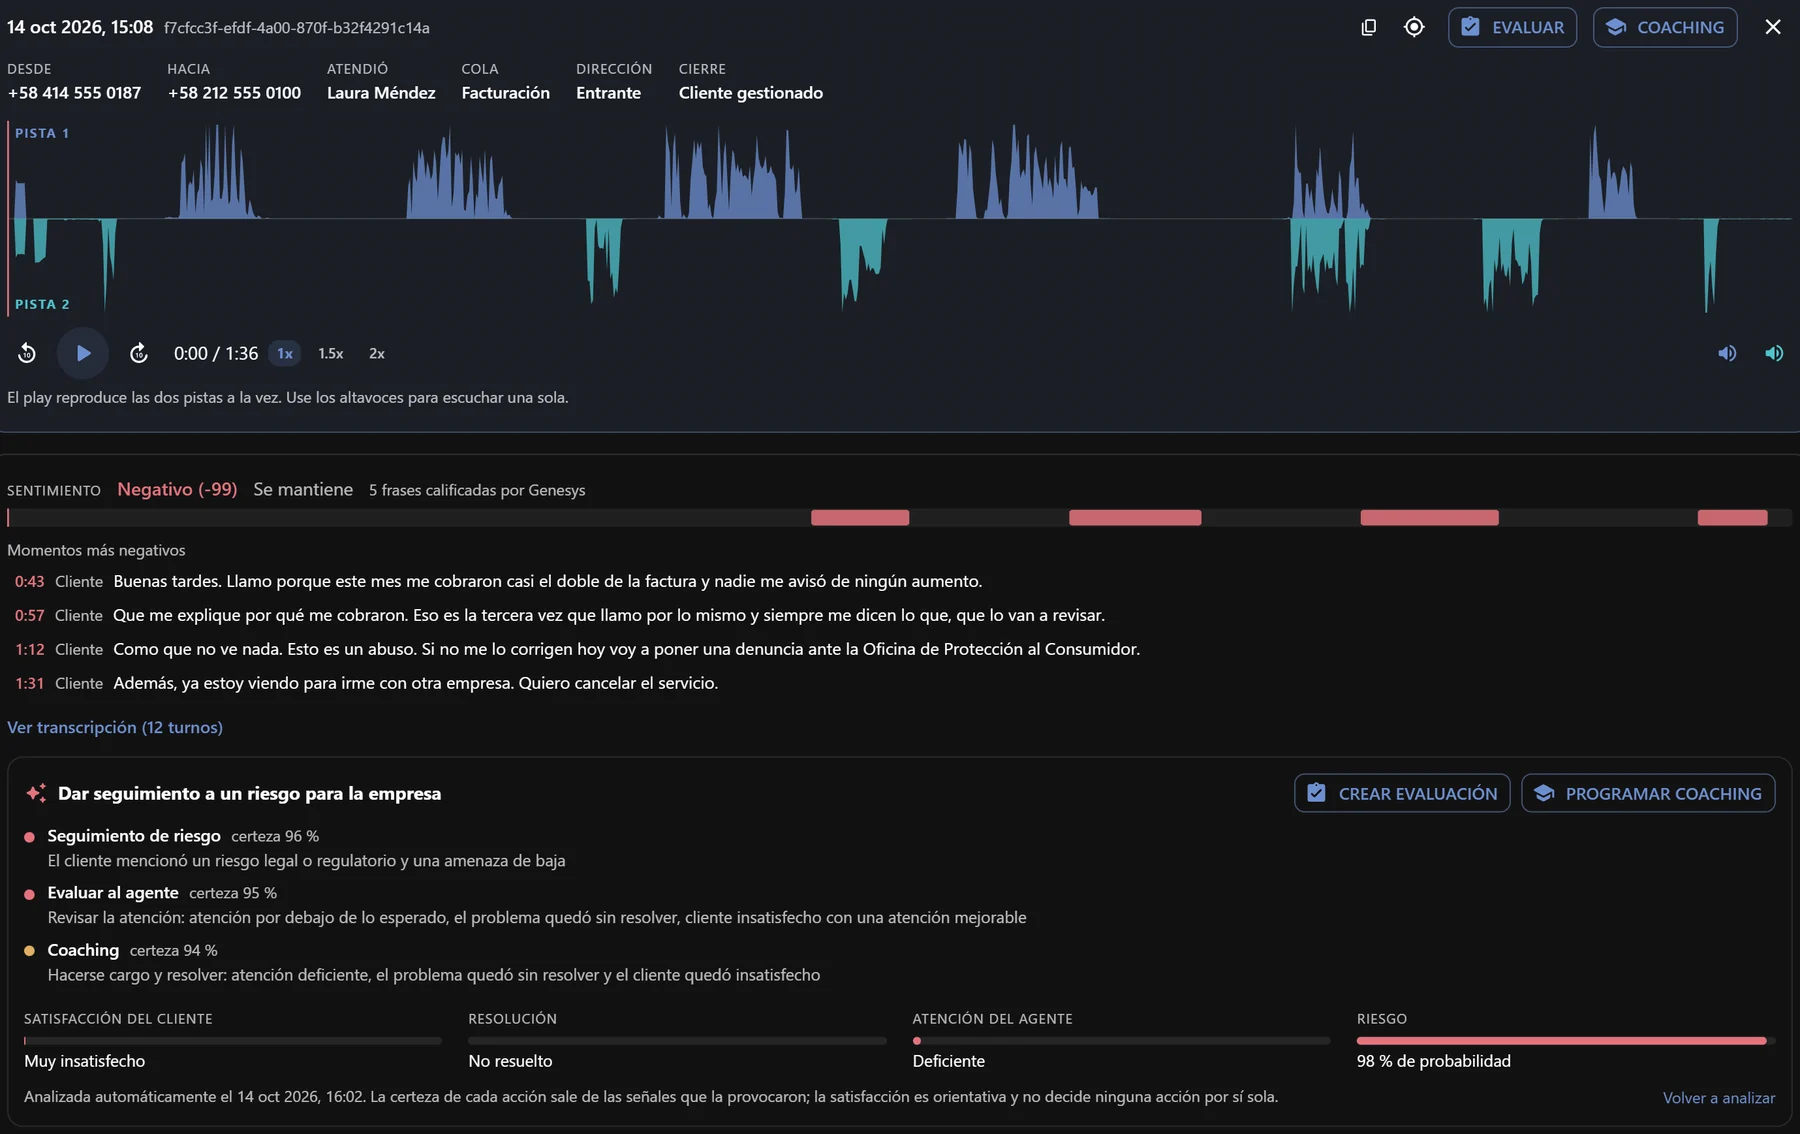The height and width of the screenshot is (1134, 1800).
Task: Toggle the blue speaker for Pista 1
Action: coord(1727,353)
